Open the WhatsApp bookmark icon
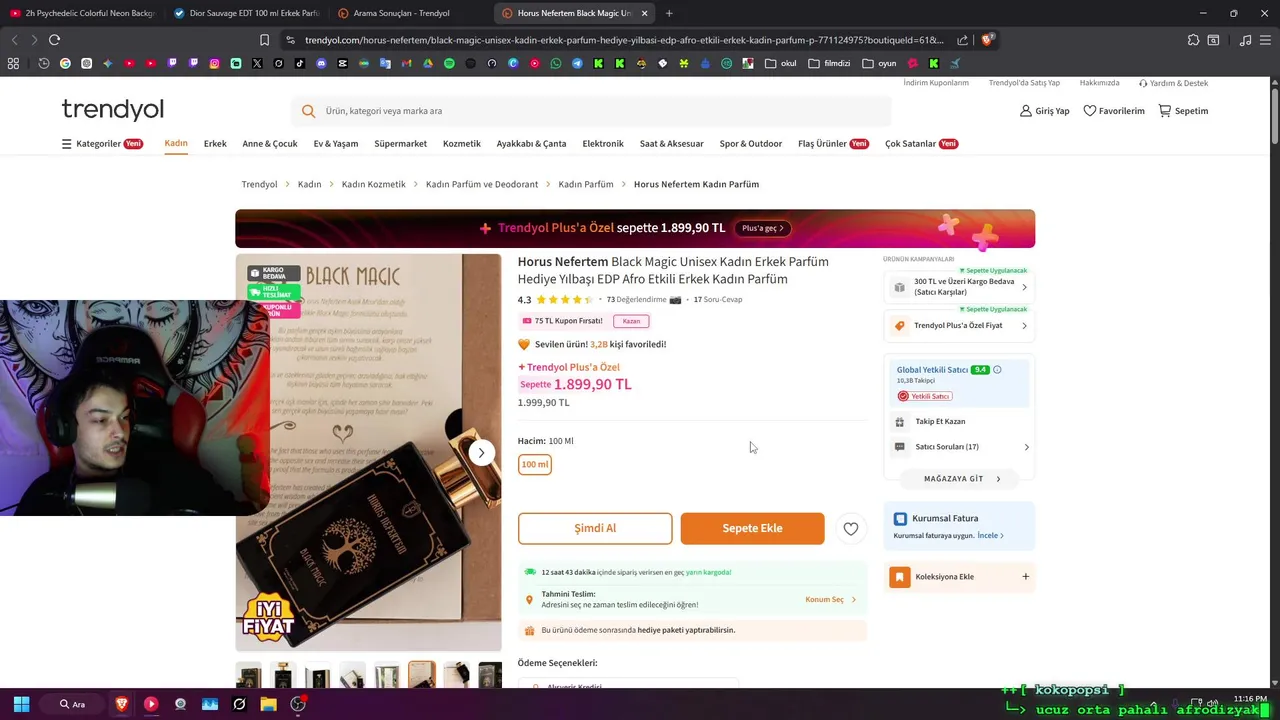 pyautogui.click(x=556, y=63)
